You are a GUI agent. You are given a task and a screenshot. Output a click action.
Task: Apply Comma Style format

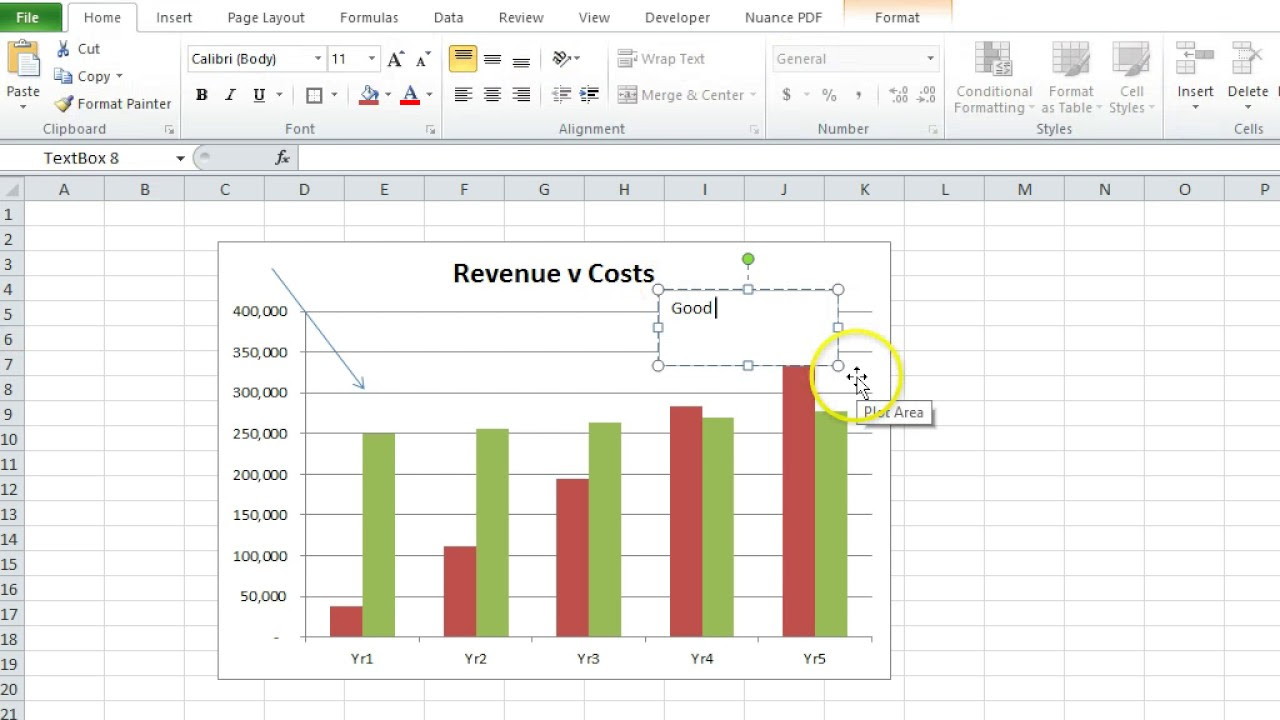(858, 95)
